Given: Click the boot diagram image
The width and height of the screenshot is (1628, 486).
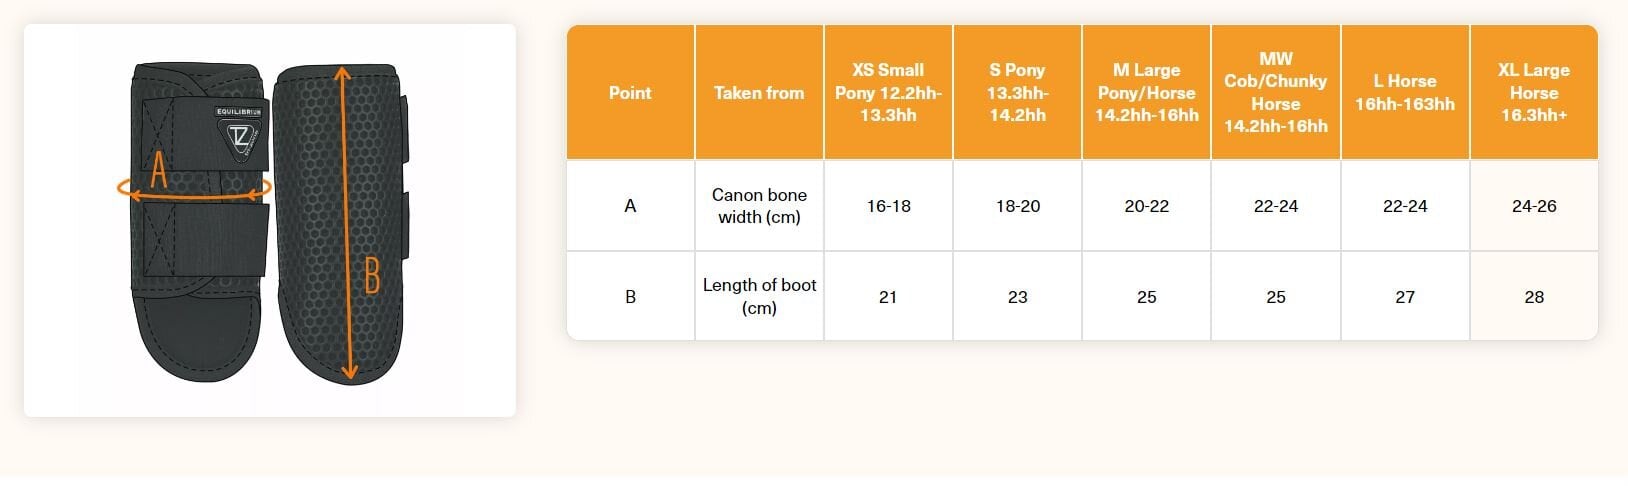Looking at the screenshot, I should point(270,221).
